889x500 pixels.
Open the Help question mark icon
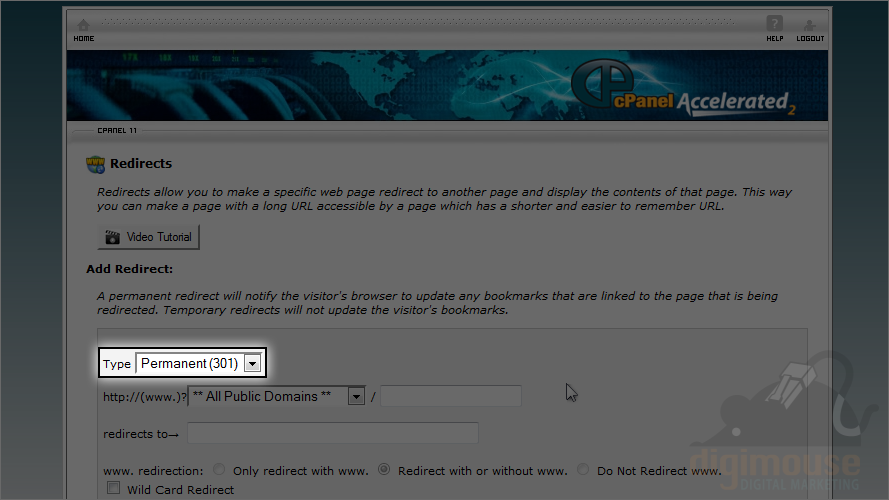[x=774, y=24]
